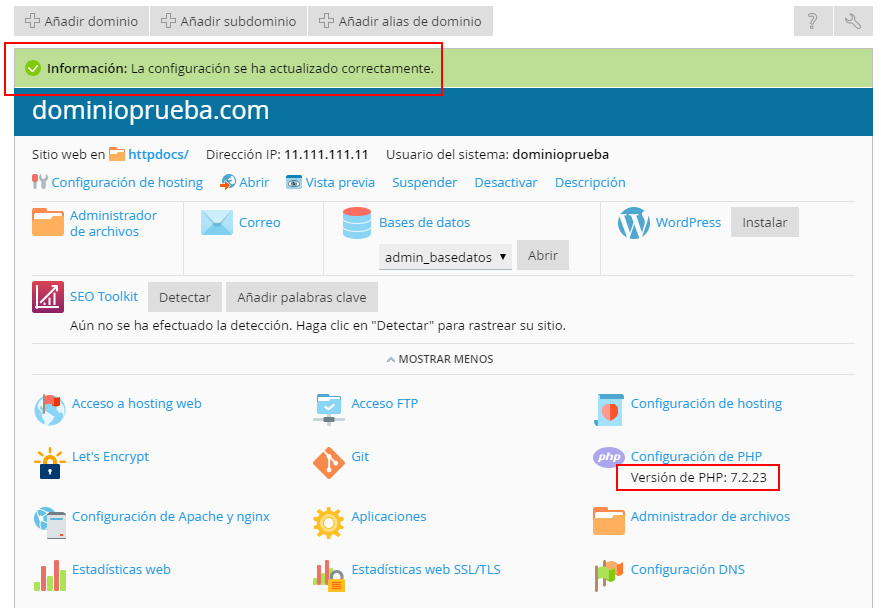Click the help question mark icon
Image resolution: width=881 pixels, height=608 pixels.
813,21
